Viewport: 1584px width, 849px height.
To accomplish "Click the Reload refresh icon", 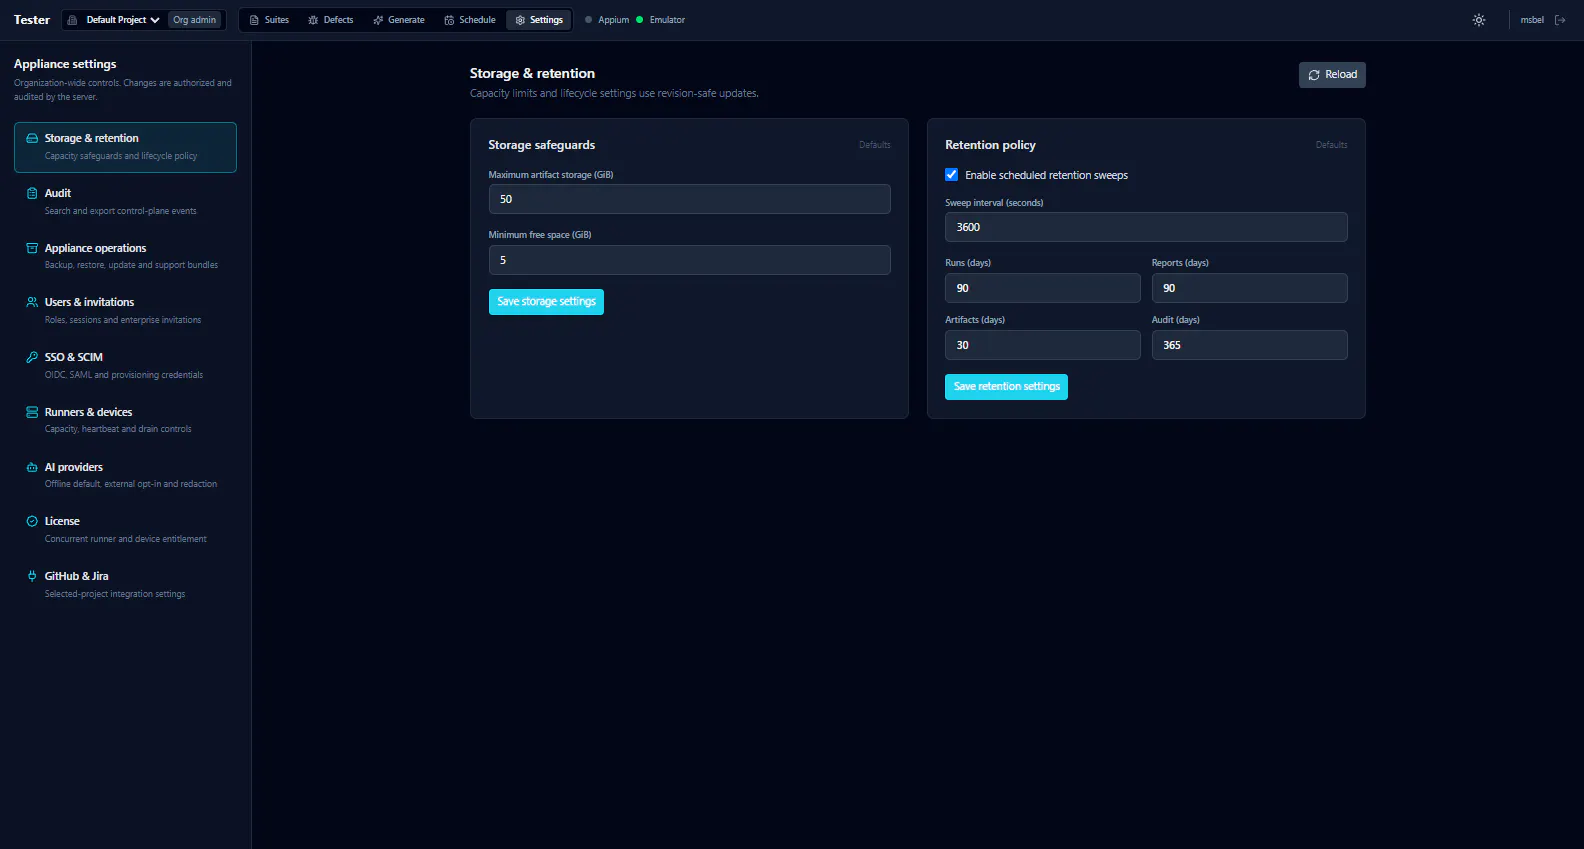I will click(x=1314, y=75).
